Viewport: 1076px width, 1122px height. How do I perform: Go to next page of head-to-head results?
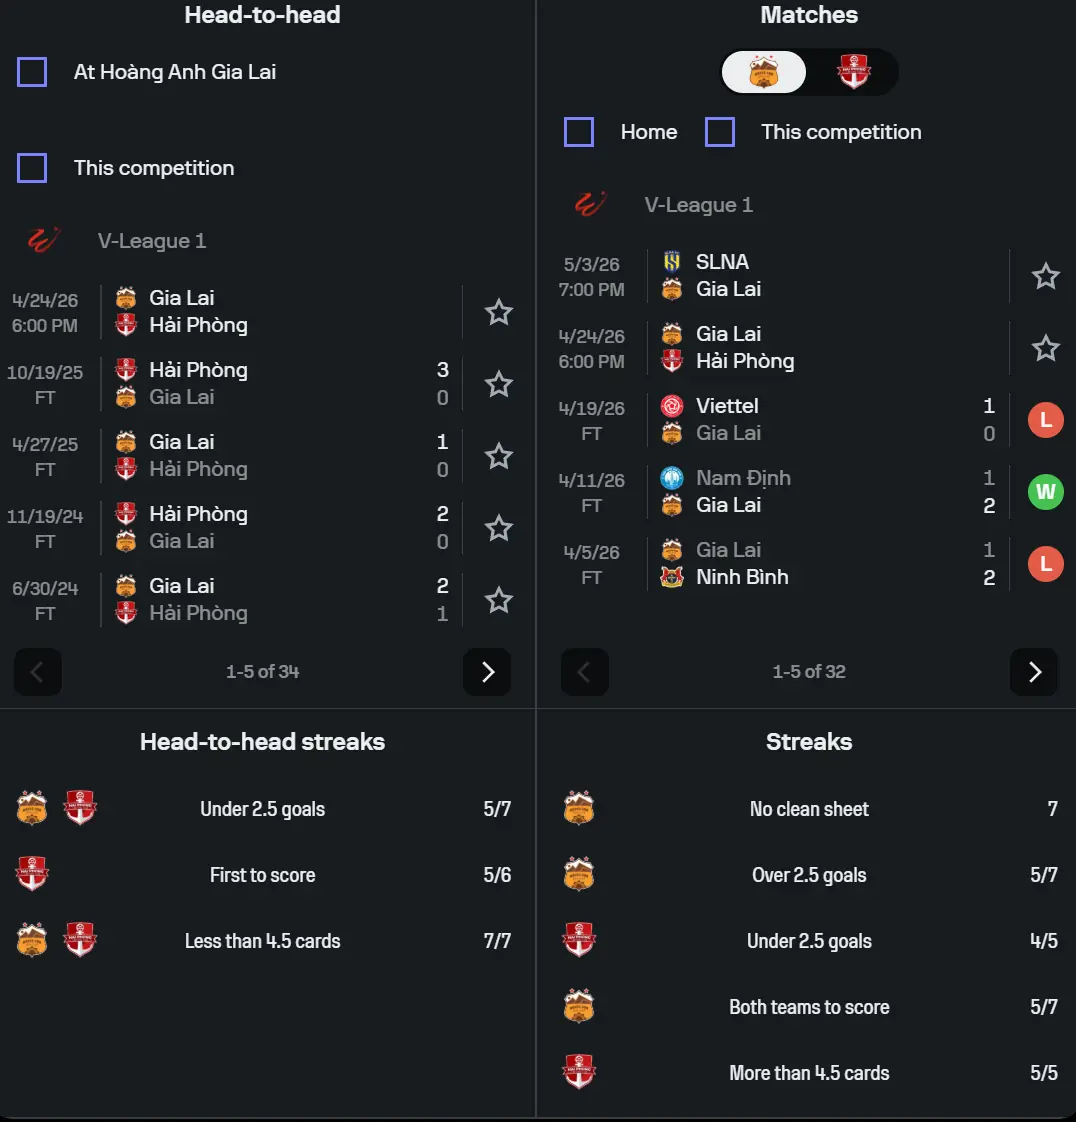(x=487, y=672)
